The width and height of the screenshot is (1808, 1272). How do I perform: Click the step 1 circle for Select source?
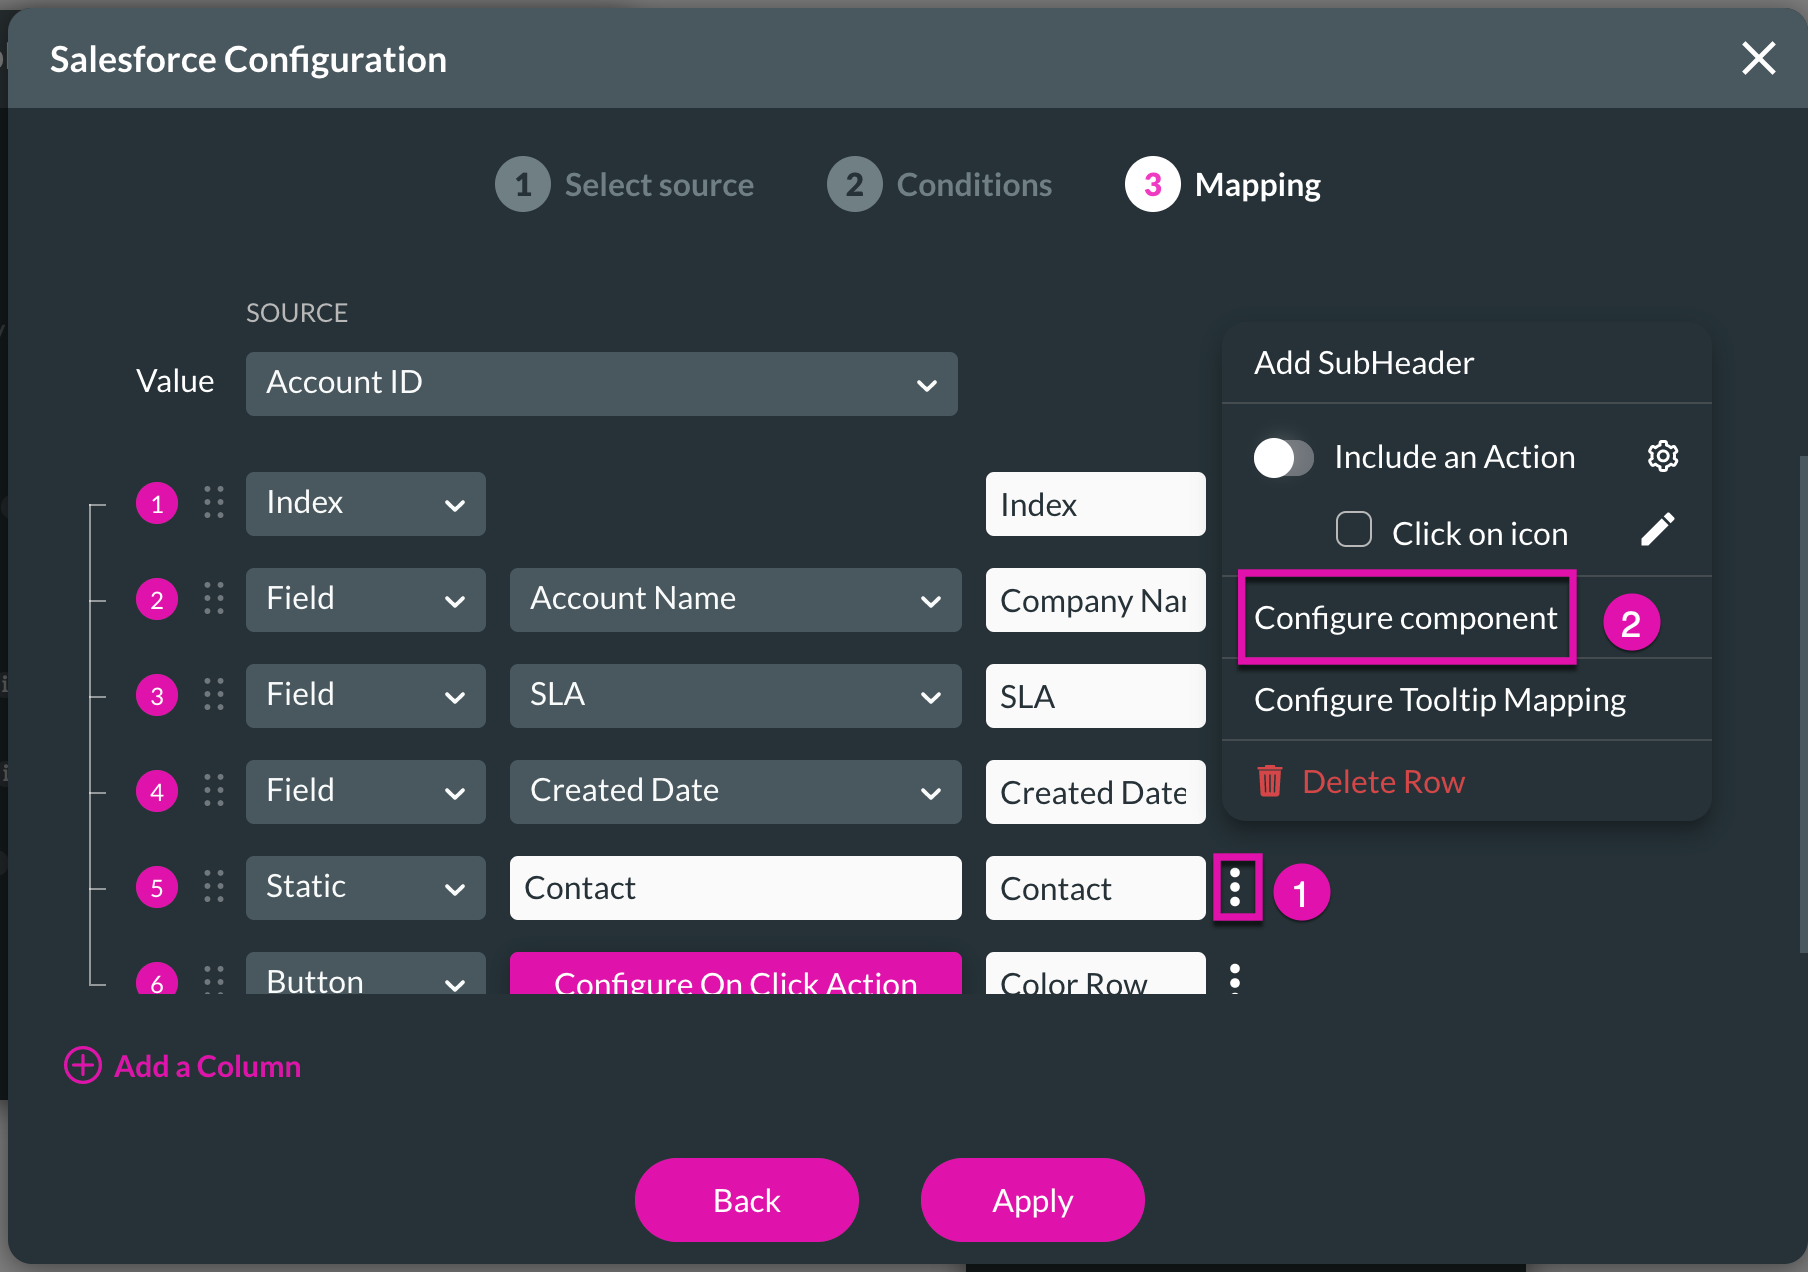[522, 184]
